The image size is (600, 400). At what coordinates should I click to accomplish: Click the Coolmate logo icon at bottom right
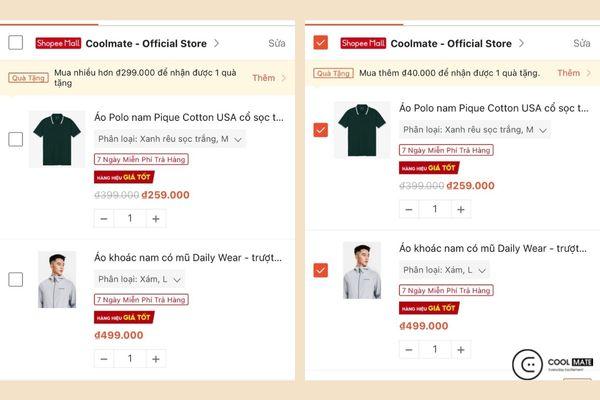528,365
